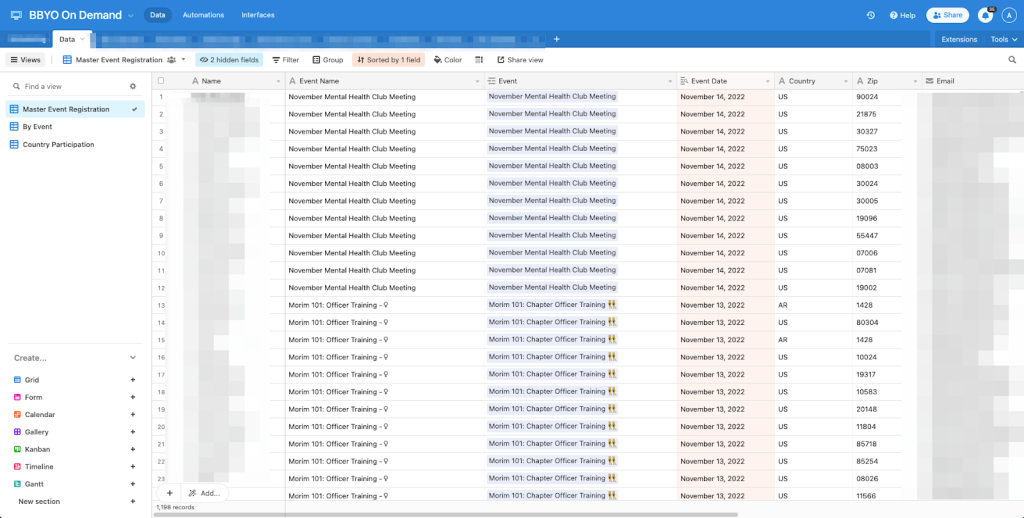Open the search magnifier in toolbar
Viewport: 1024px width, 518px height.
(1011, 60)
